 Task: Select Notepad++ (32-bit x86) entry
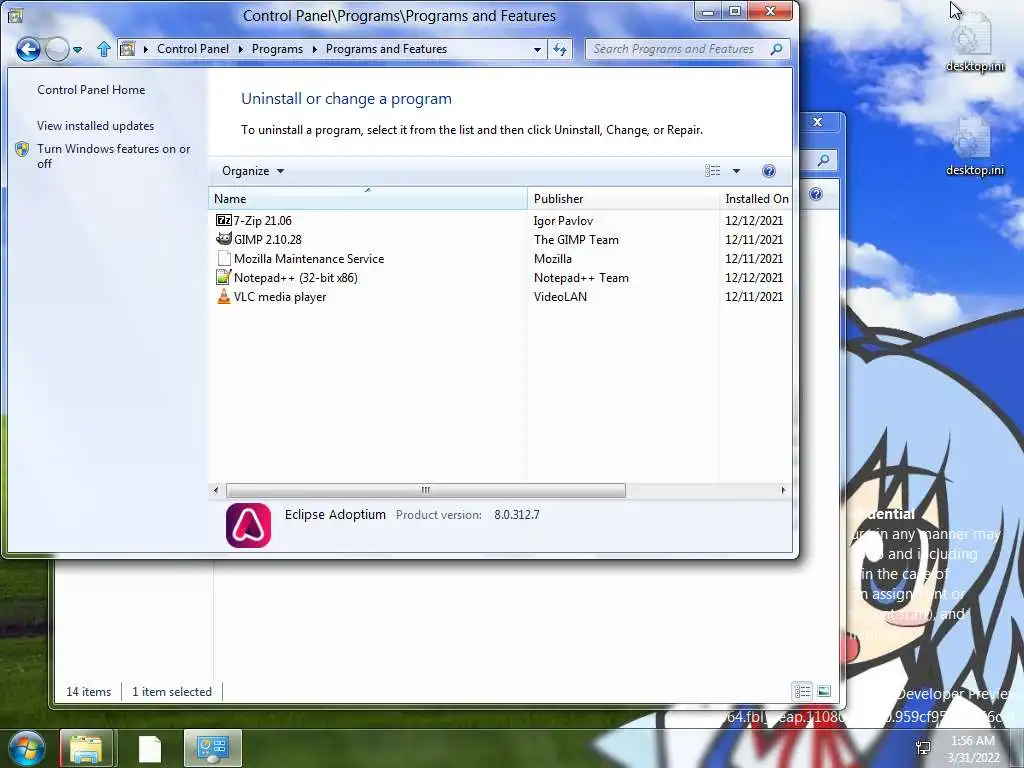click(x=295, y=278)
